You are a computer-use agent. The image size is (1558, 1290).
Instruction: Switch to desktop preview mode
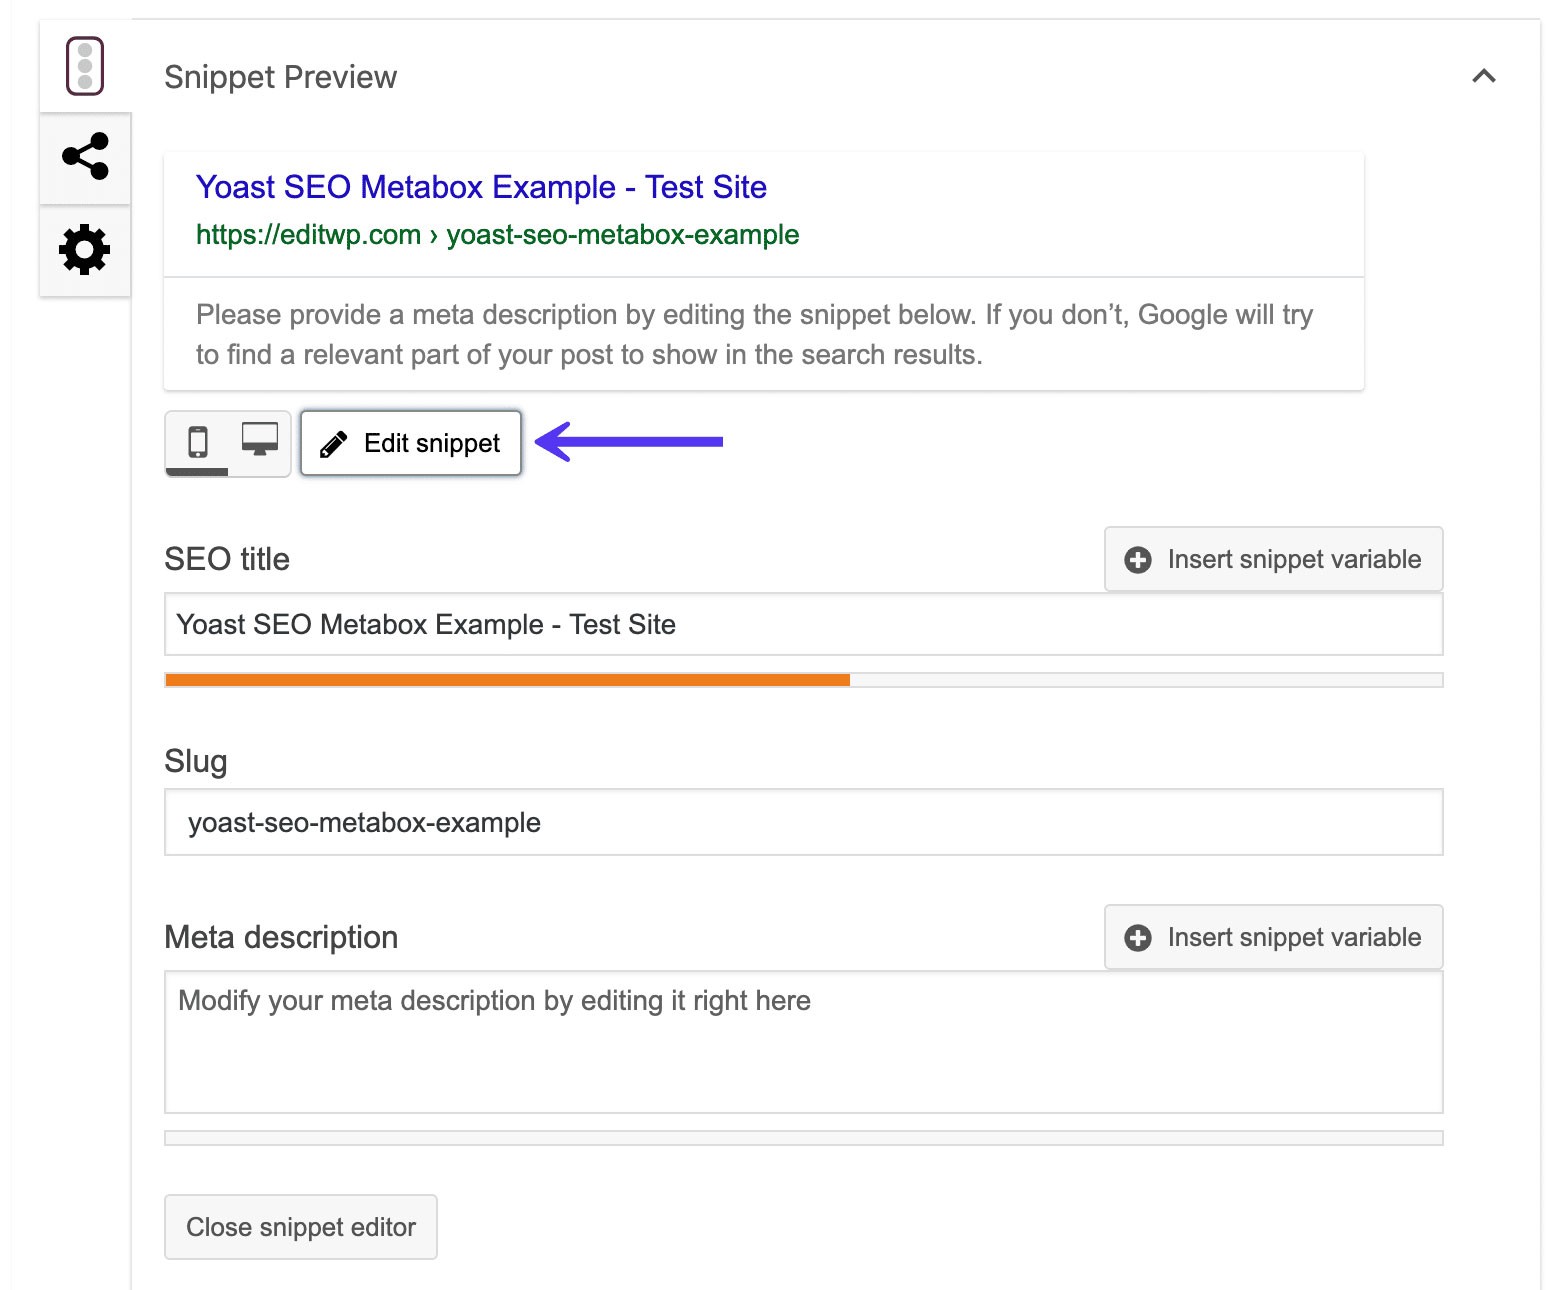click(x=260, y=440)
